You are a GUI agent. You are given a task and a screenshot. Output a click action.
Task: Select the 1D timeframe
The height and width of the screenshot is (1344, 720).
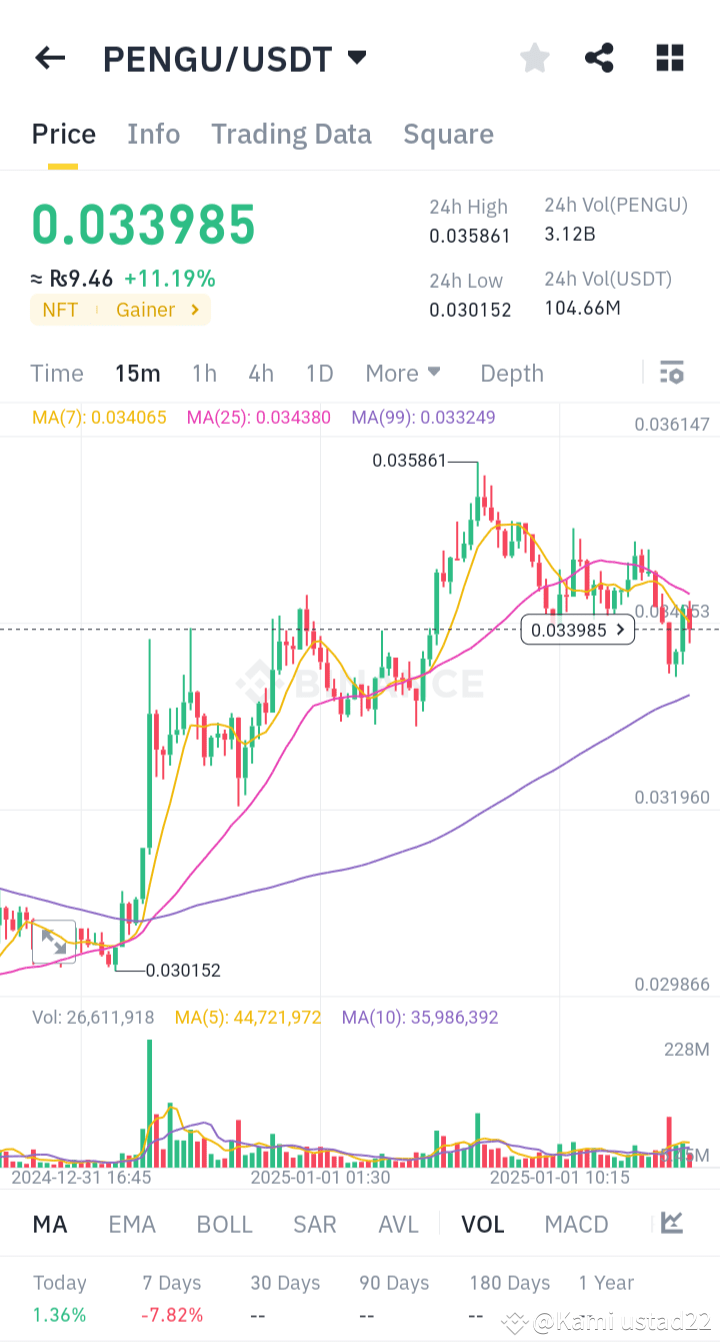(x=319, y=372)
